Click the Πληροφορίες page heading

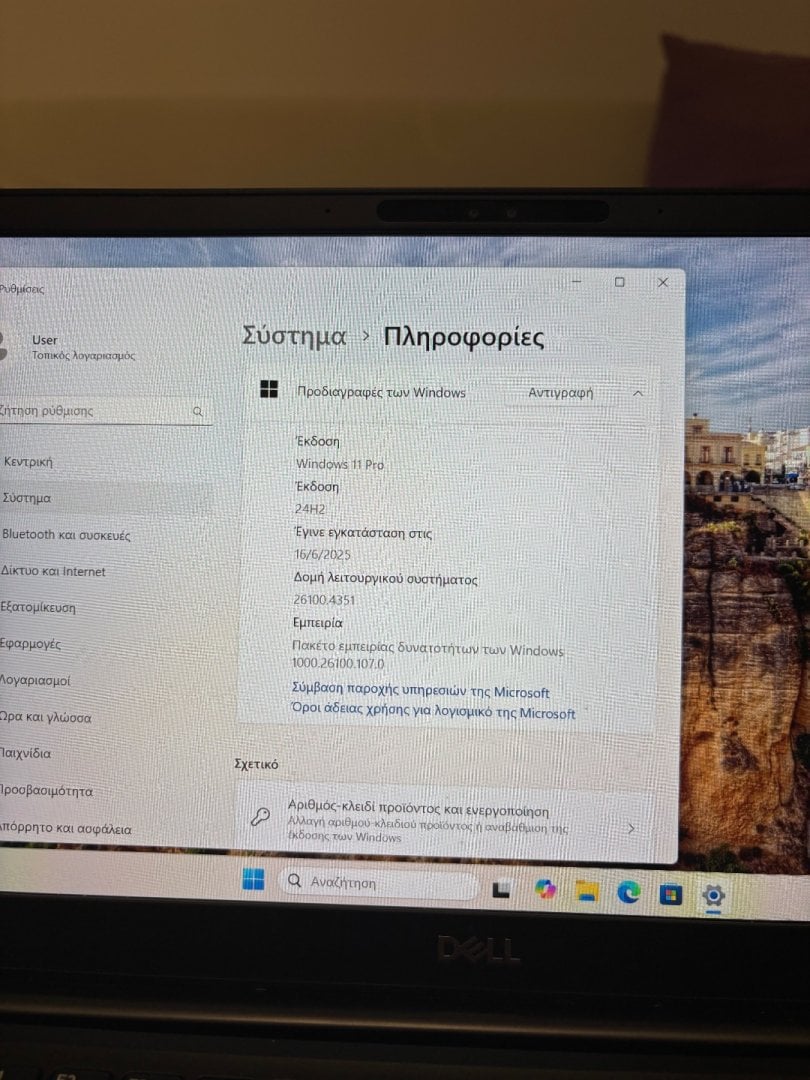click(x=464, y=337)
